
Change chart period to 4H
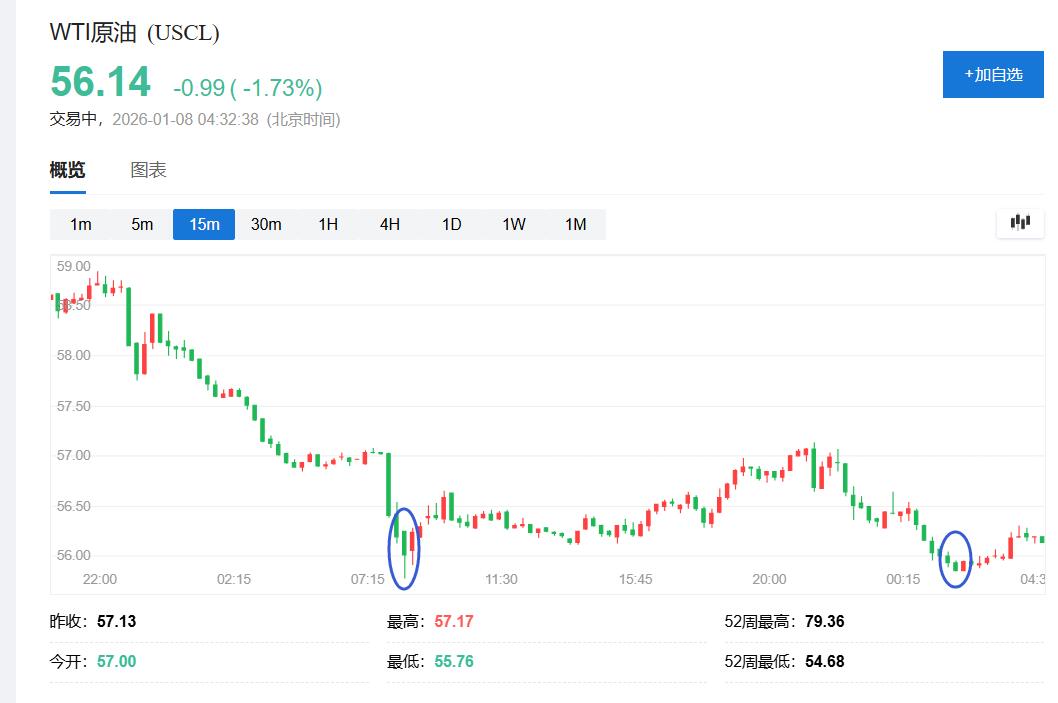[390, 224]
